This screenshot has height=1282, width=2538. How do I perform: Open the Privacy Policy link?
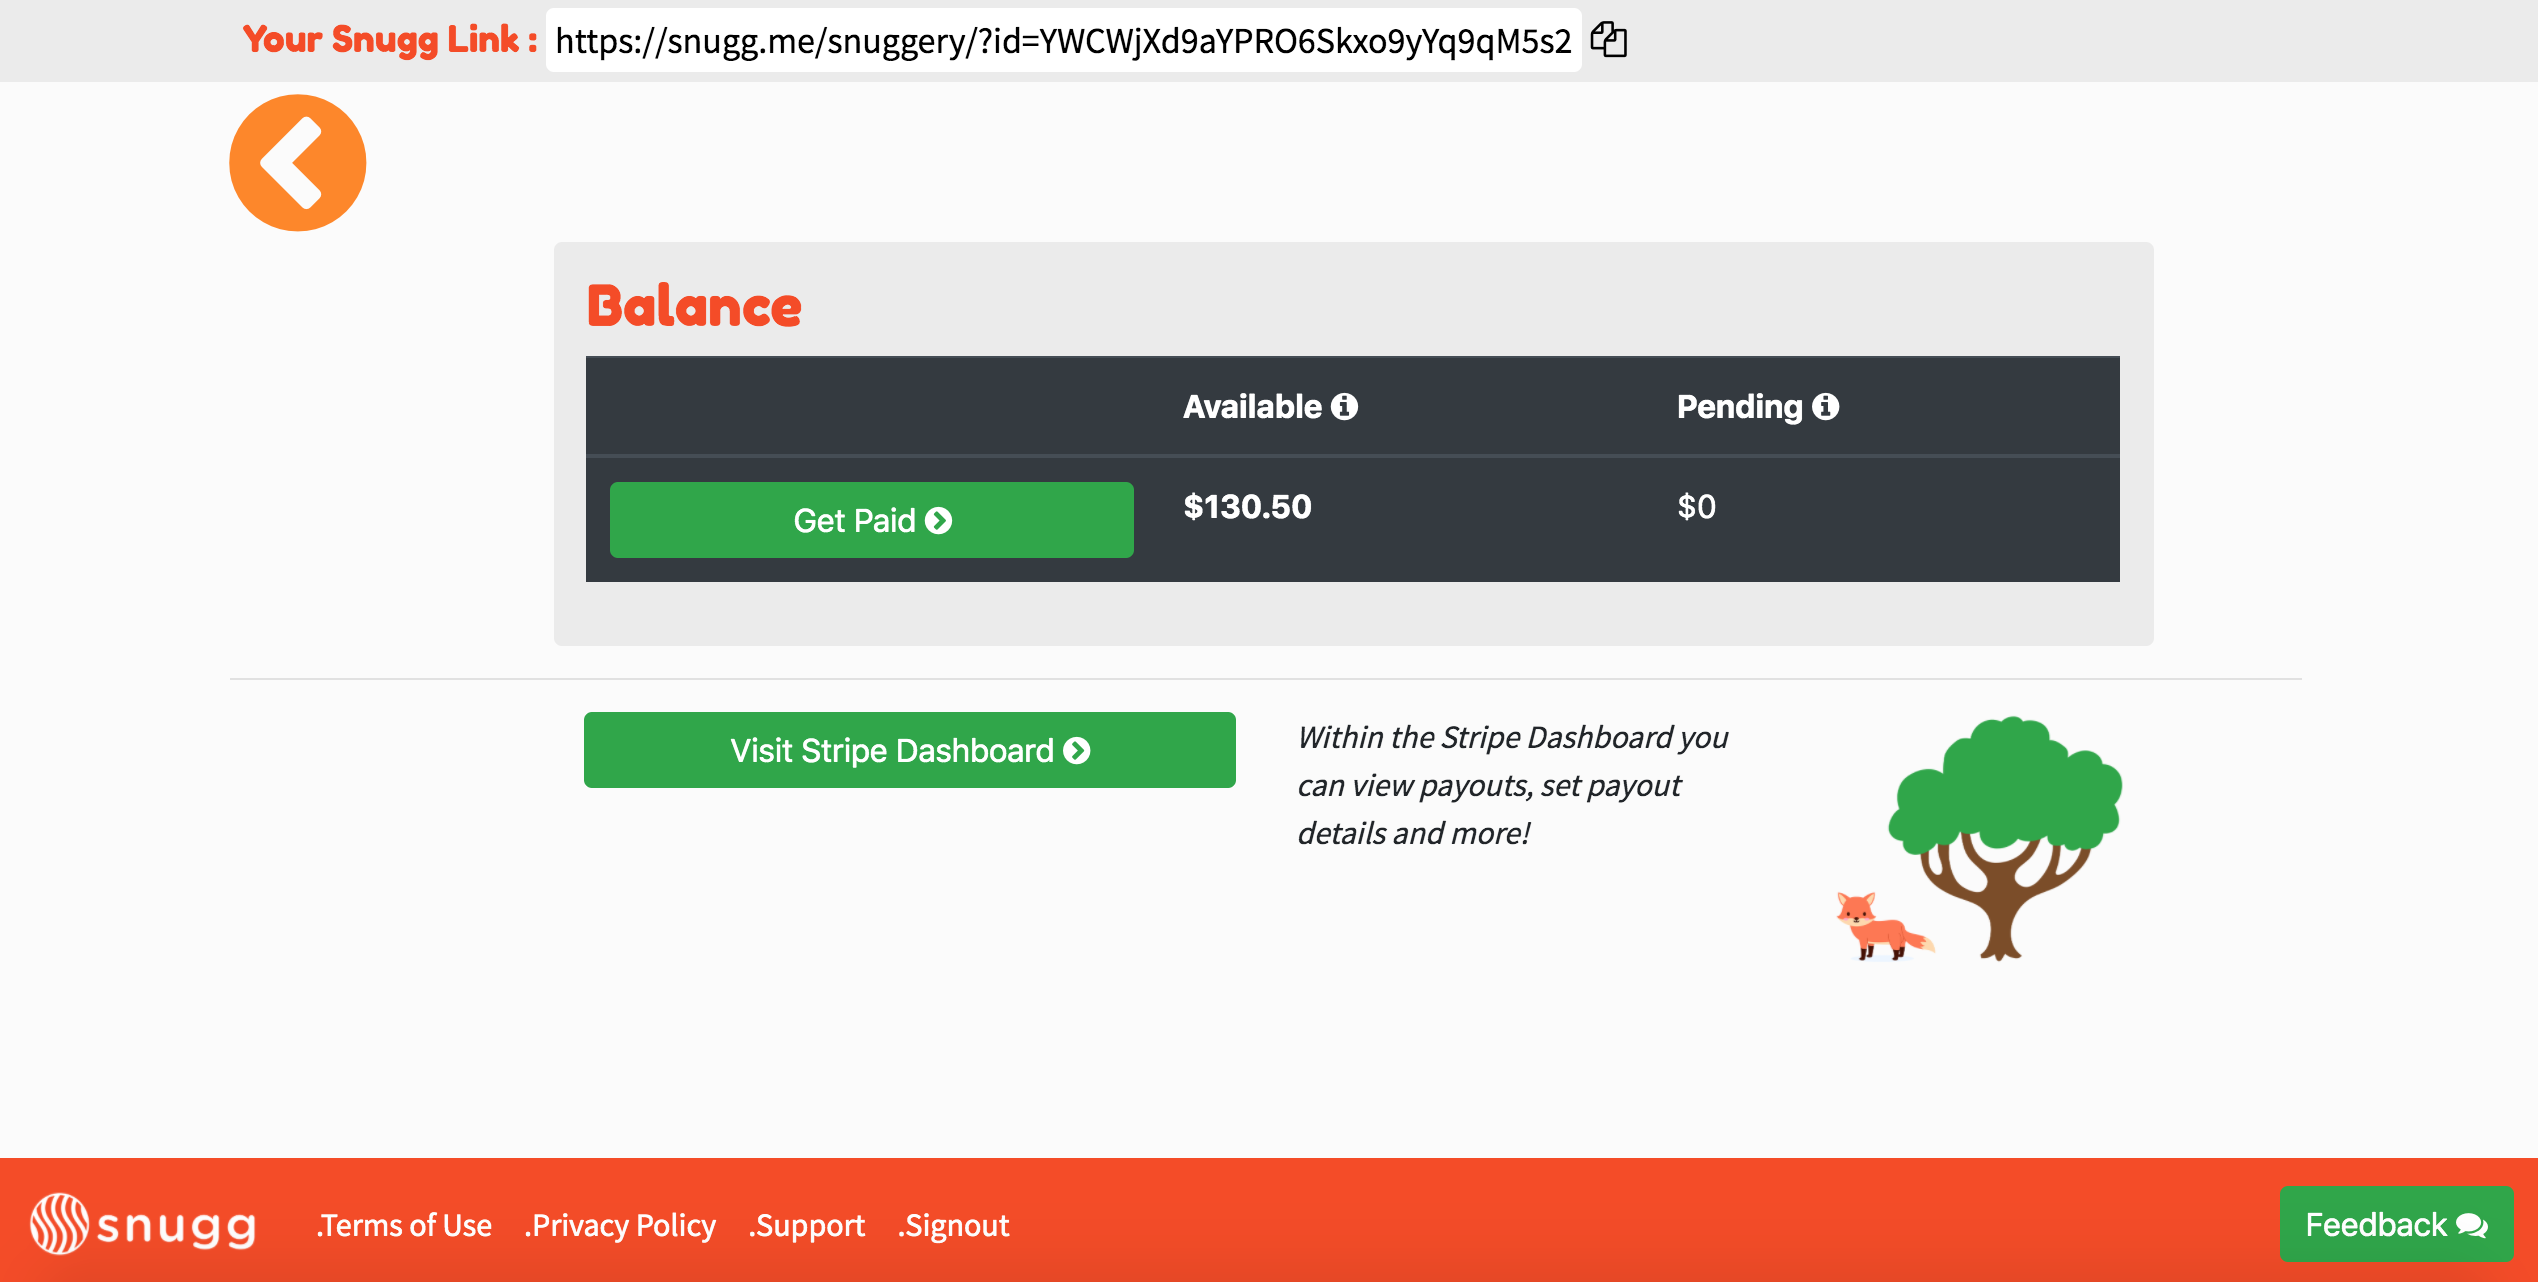(x=620, y=1225)
